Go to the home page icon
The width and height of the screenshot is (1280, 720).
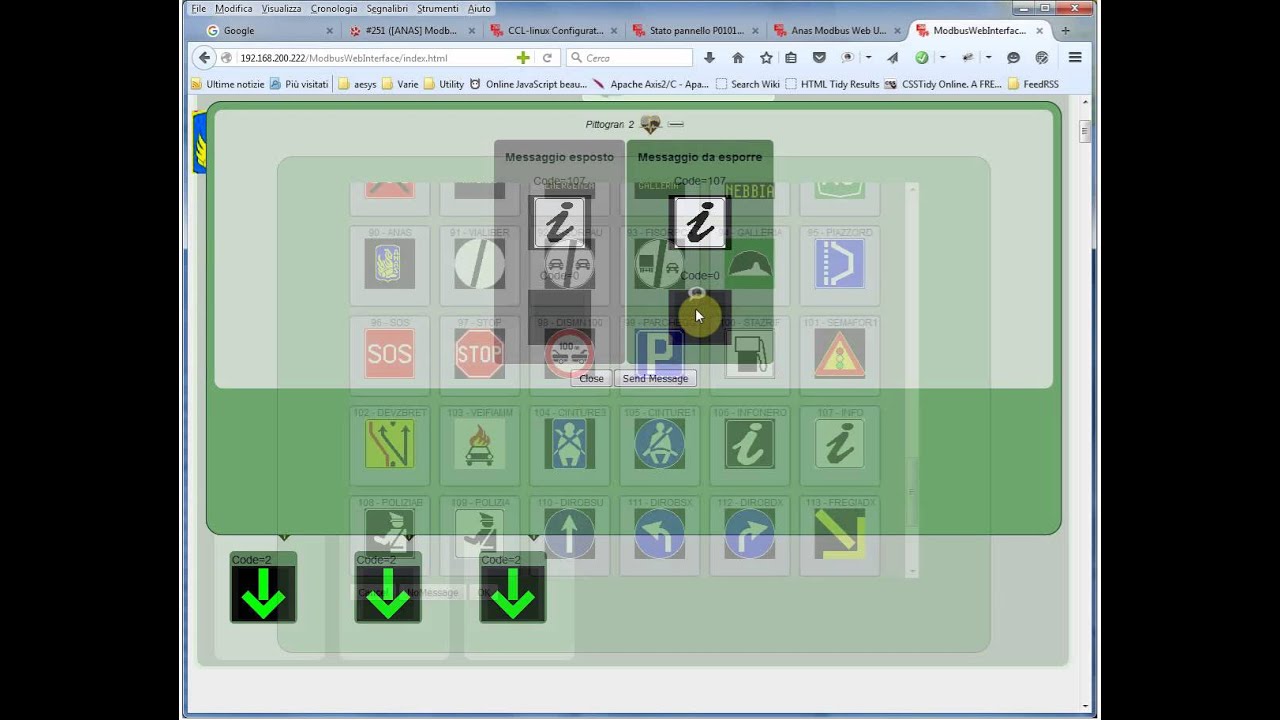(x=738, y=58)
